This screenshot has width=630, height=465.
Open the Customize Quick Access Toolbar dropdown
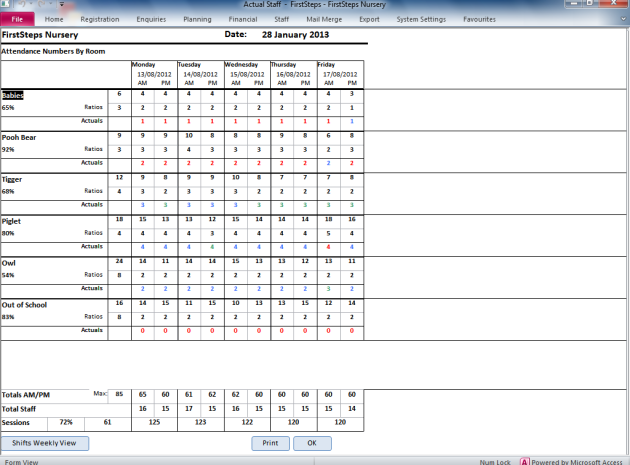click(62, 5)
